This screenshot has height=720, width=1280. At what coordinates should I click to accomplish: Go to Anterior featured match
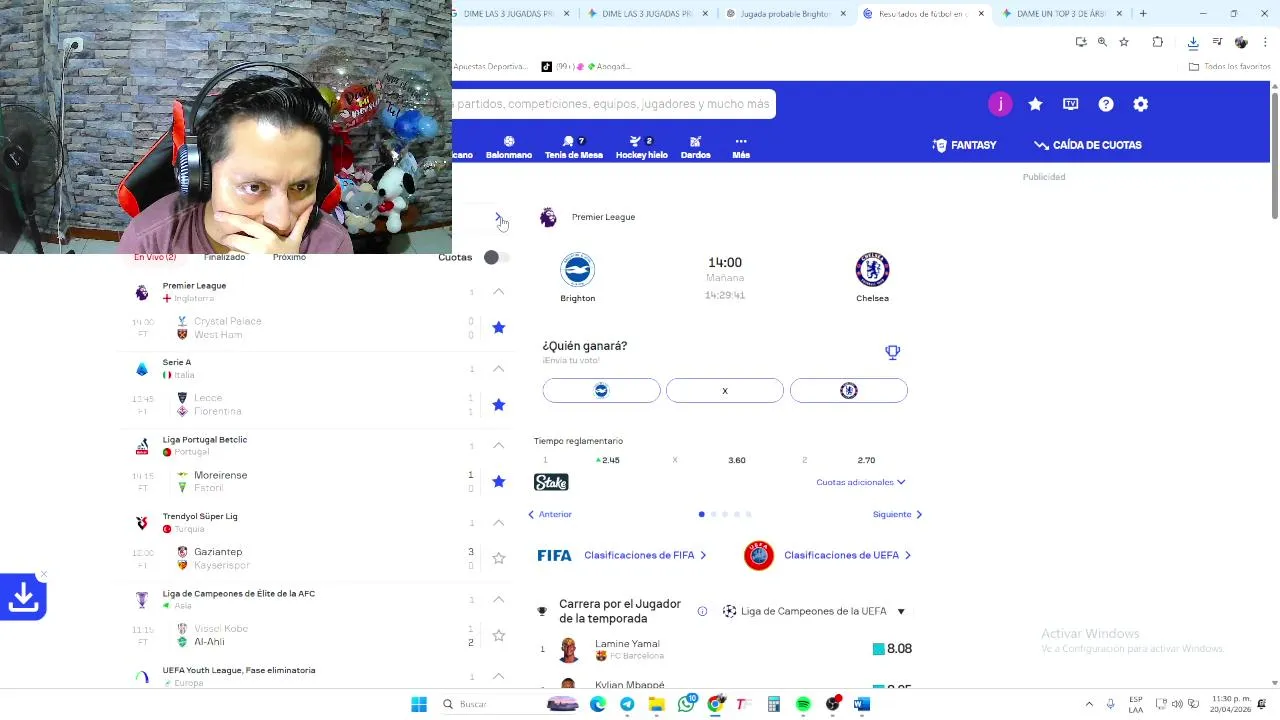click(x=550, y=514)
